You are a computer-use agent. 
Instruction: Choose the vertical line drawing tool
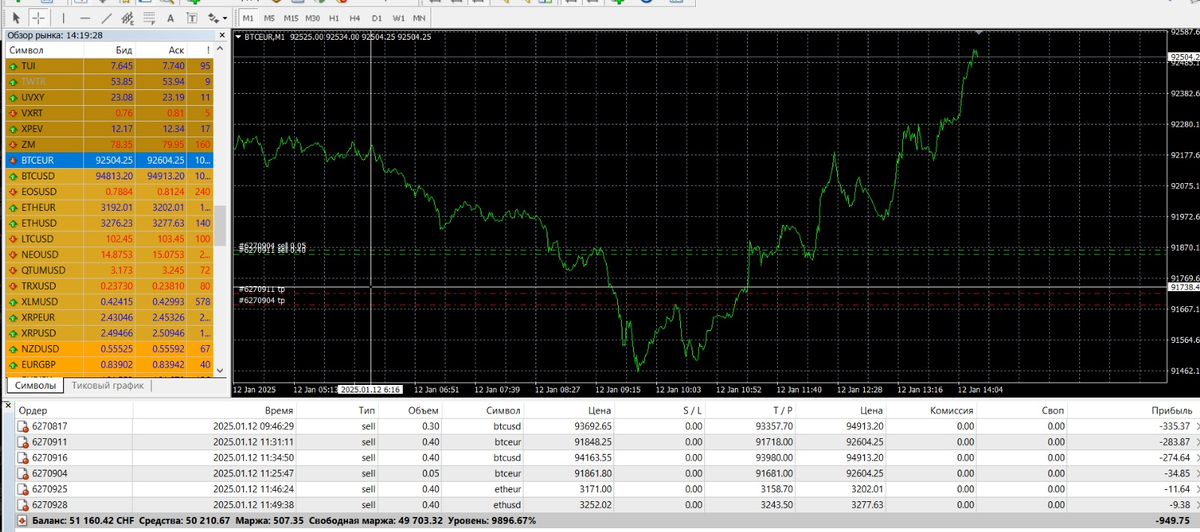62,18
